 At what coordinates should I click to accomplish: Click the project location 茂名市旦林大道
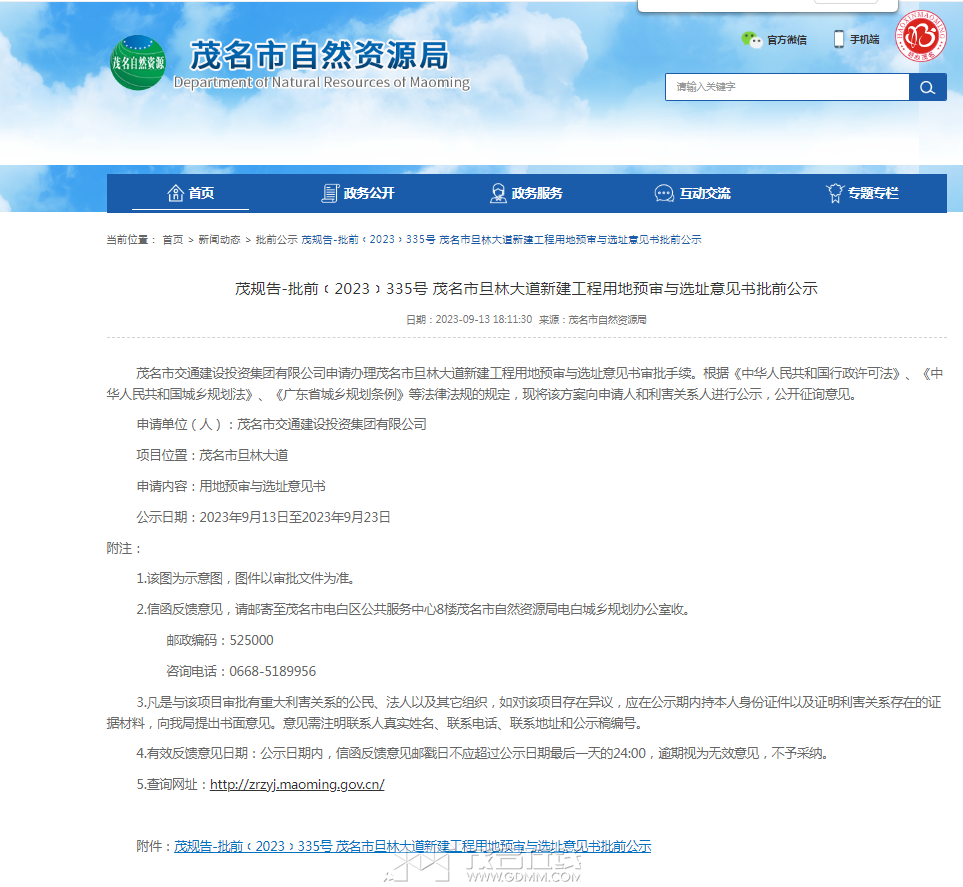(x=244, y=455)
